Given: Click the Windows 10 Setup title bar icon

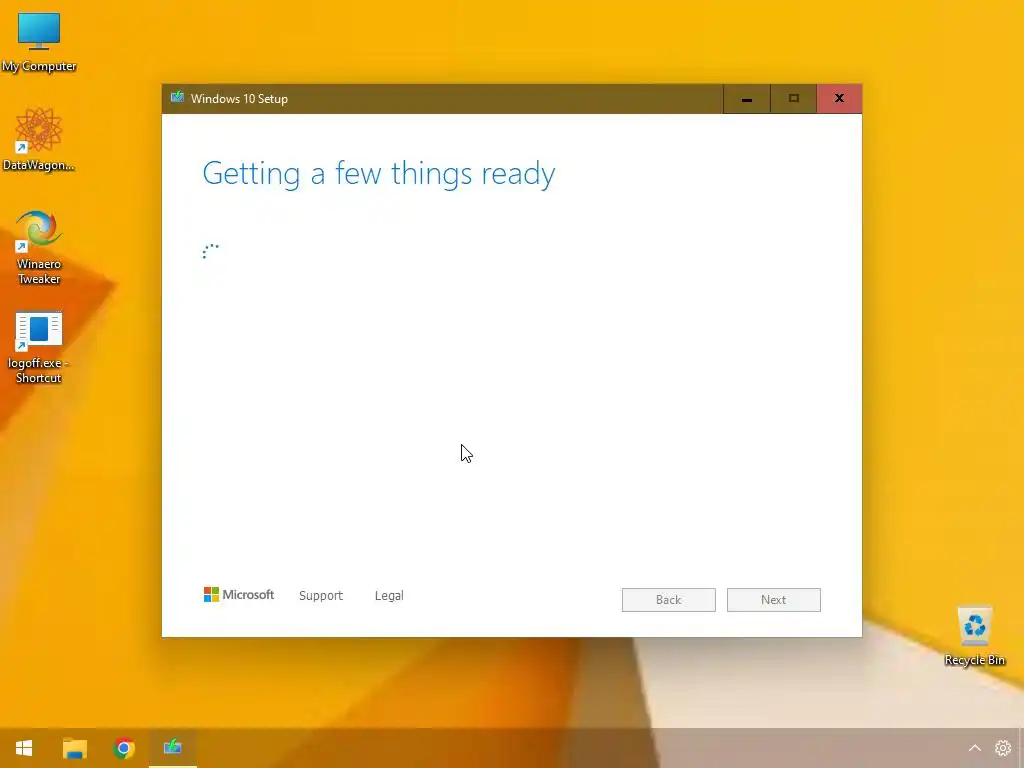Looking at the screenshot, I should (177, 98).
